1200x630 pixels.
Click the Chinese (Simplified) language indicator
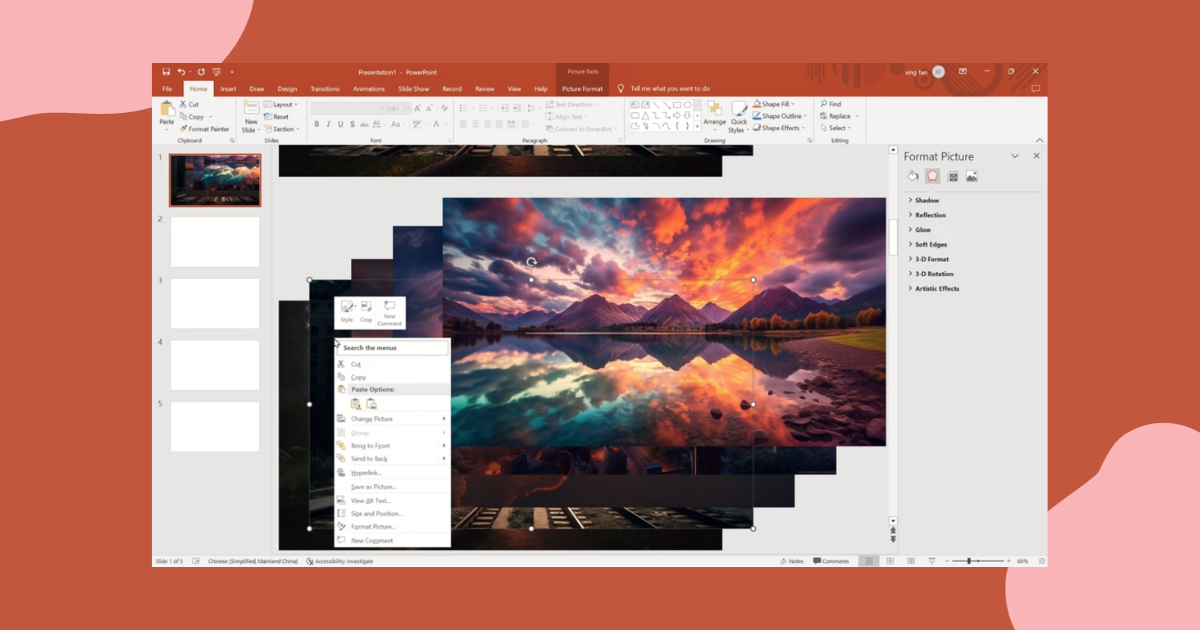click(252, 561)
